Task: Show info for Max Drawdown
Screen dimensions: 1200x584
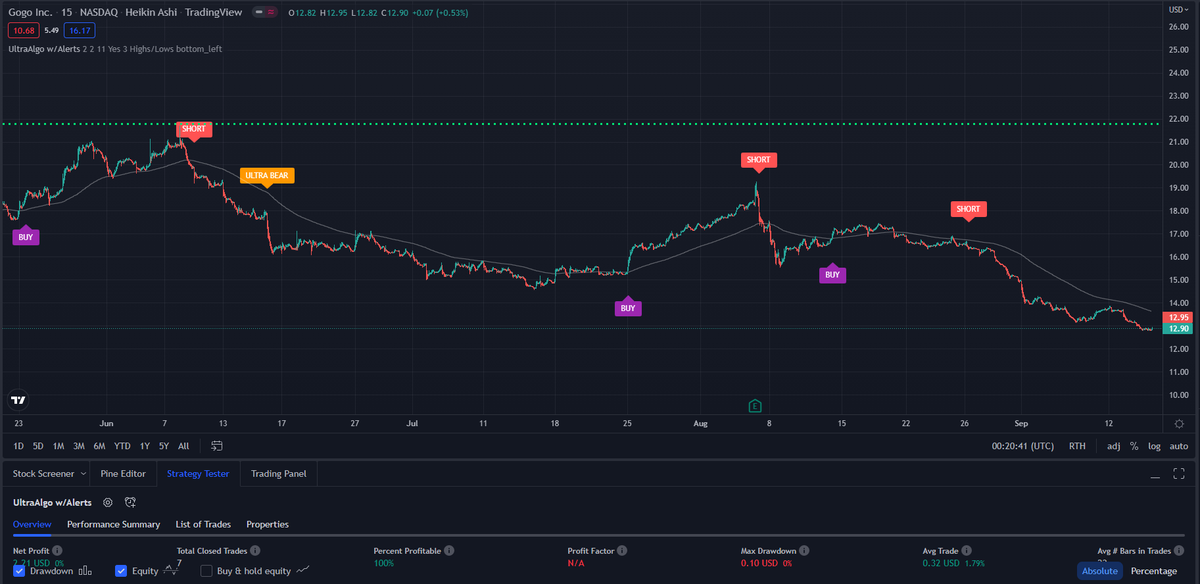Action: pos(804,551)
